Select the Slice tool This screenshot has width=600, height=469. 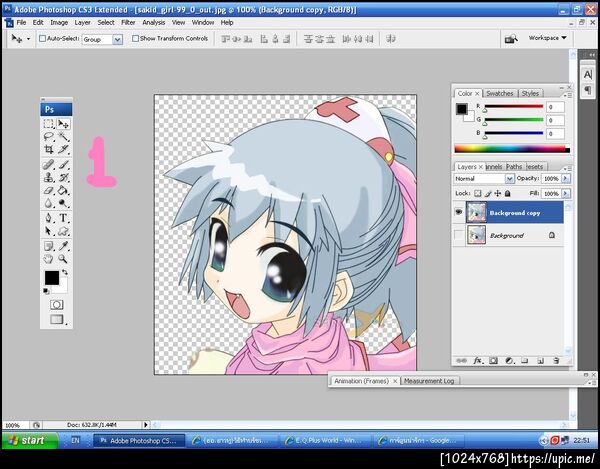(63, 149)
